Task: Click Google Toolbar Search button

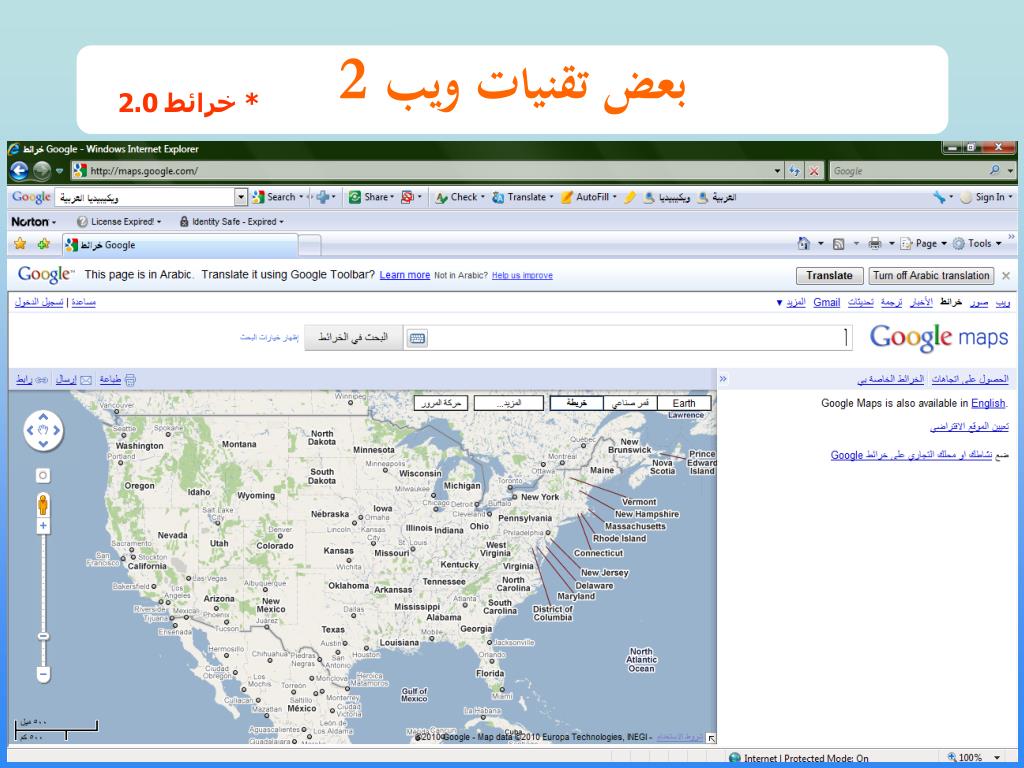Action: coord(277,197)
